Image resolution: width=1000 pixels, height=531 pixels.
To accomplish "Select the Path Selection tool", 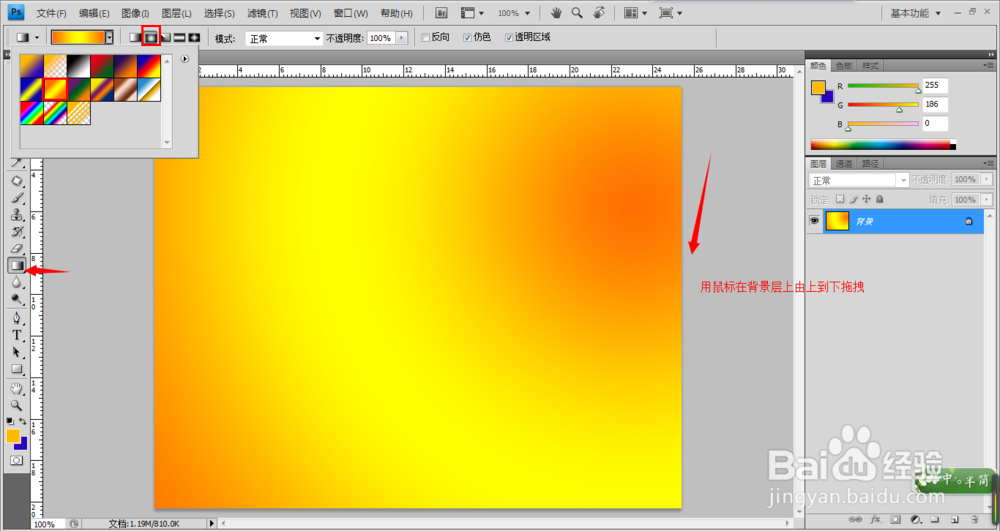I will pyautogui.click(x=17, y=352).
